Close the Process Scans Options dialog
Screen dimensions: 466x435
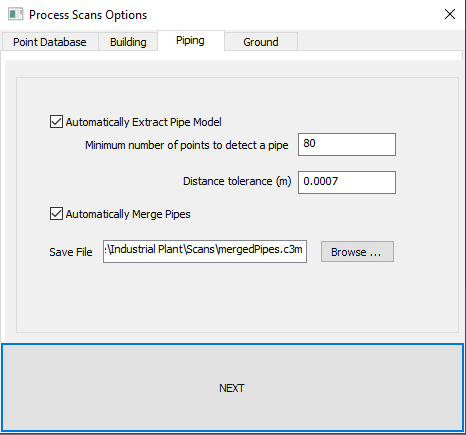click(450, 14)
